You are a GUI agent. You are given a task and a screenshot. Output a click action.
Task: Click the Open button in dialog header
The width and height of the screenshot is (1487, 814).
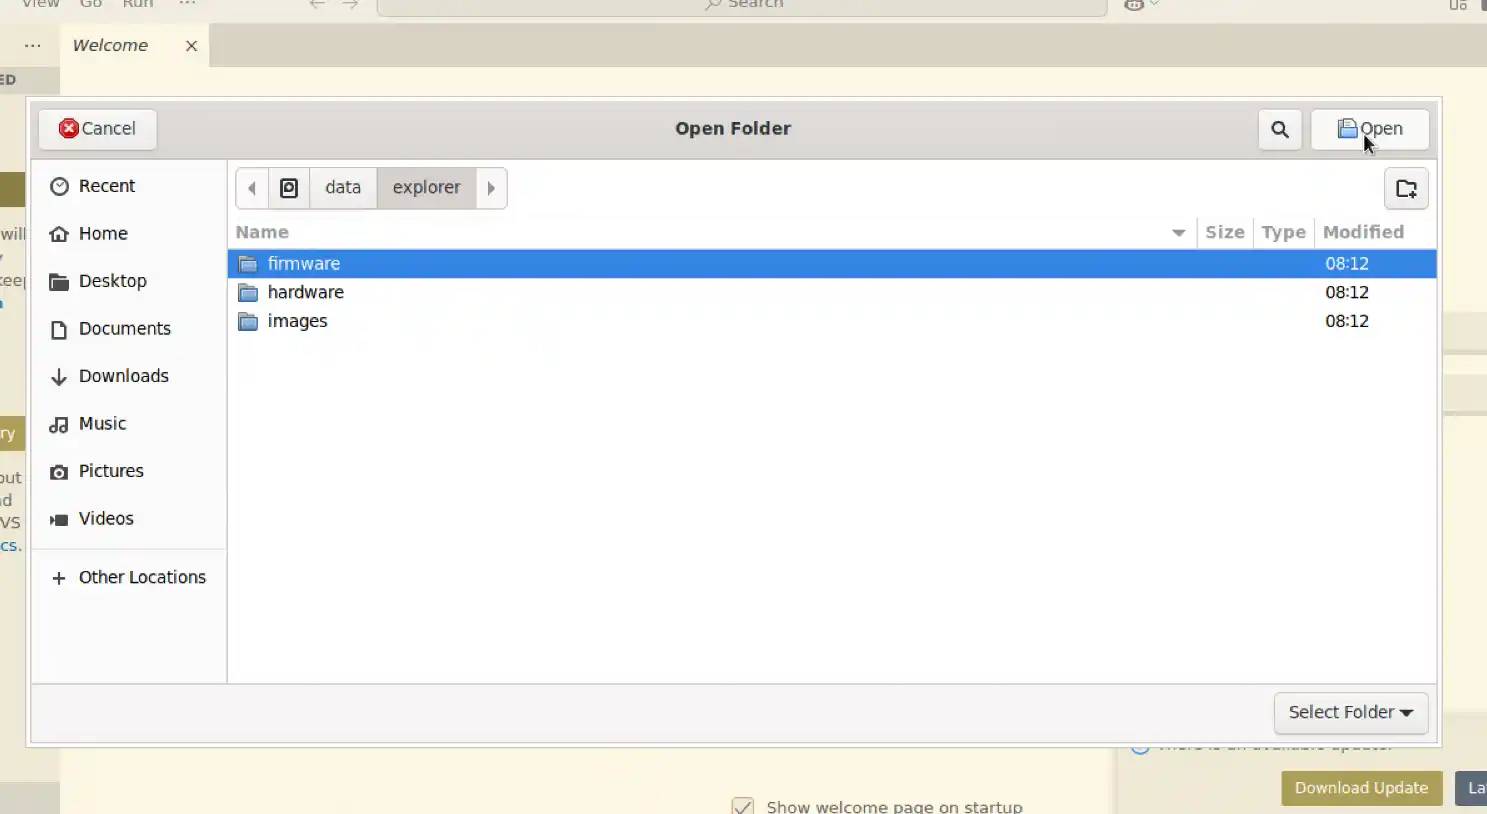(1370, 129)
